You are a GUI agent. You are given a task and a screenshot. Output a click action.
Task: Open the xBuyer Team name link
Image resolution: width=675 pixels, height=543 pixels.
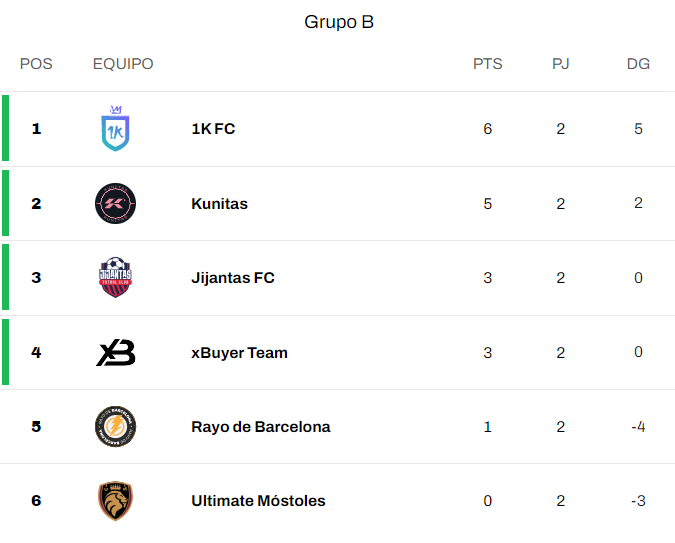[239, 353]
